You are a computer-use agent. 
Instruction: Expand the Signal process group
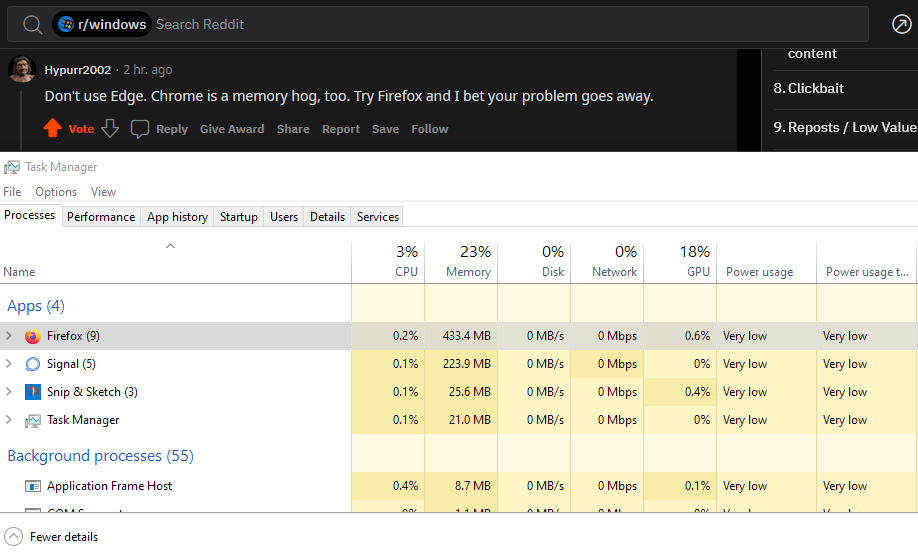click(x=9, y=364)
